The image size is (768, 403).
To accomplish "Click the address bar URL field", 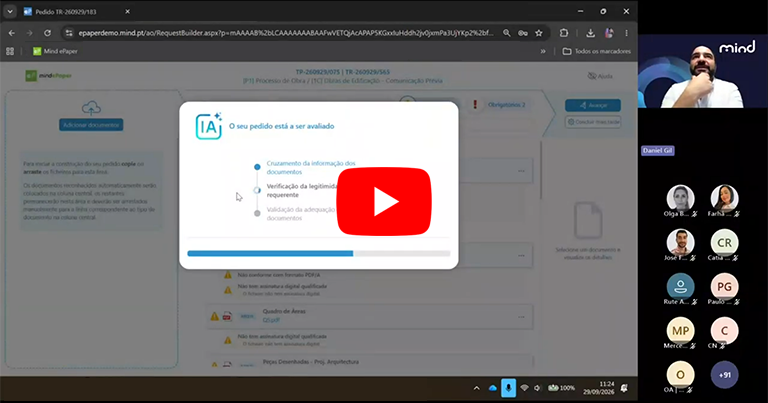I will pos(286,33).
